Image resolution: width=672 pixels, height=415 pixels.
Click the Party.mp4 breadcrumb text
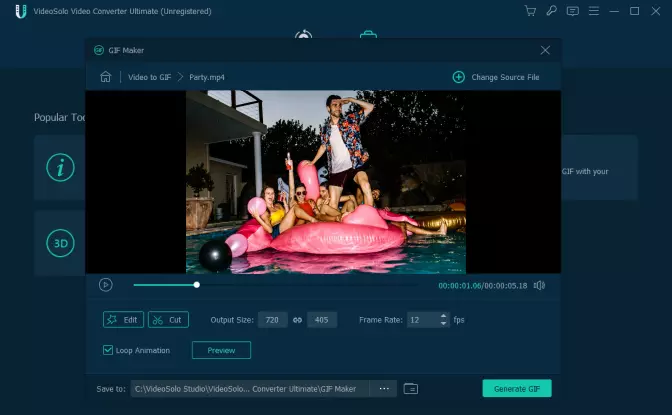click(207, 77)
